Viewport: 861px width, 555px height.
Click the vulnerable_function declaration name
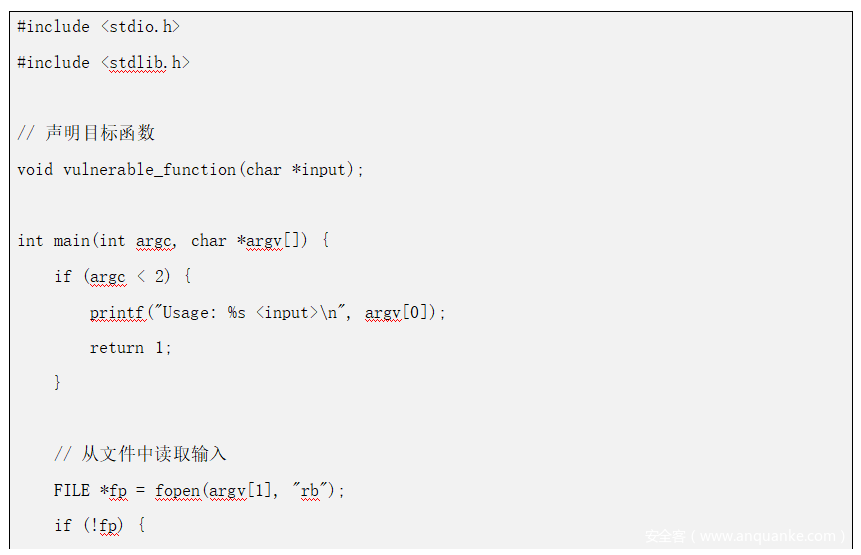point(150,170)
